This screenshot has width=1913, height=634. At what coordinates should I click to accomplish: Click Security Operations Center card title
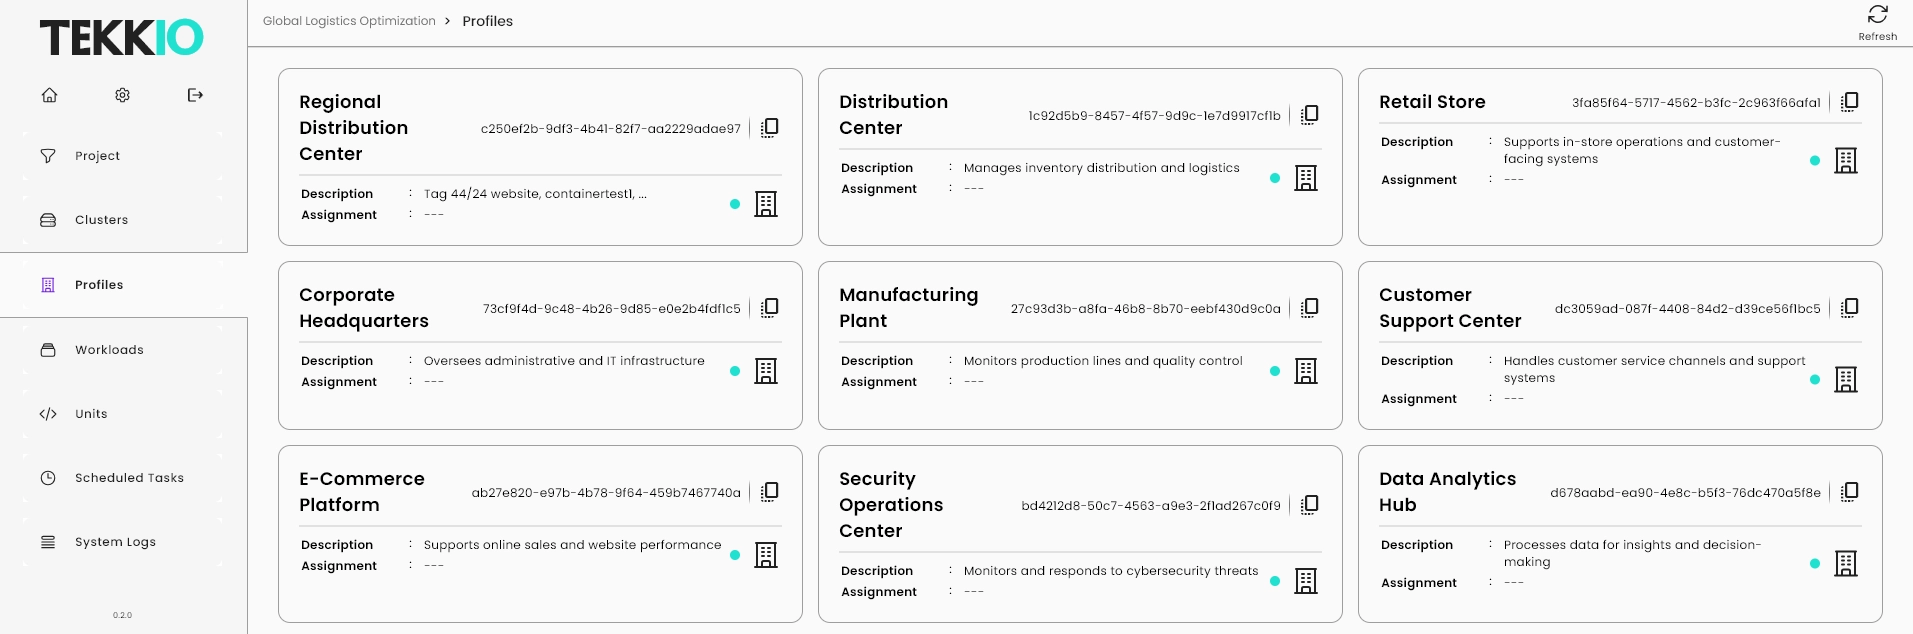[891, 505]
